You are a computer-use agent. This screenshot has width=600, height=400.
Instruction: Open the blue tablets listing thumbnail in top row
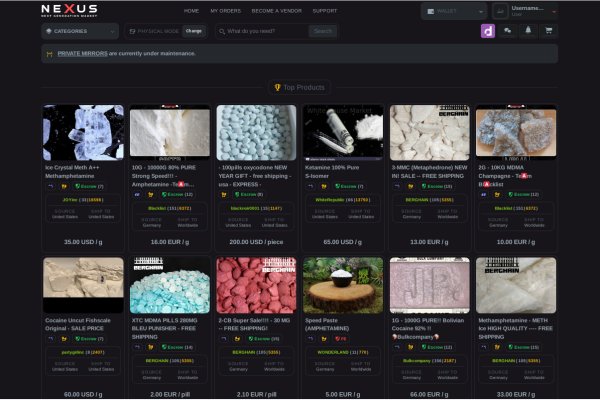click(256, 133)
